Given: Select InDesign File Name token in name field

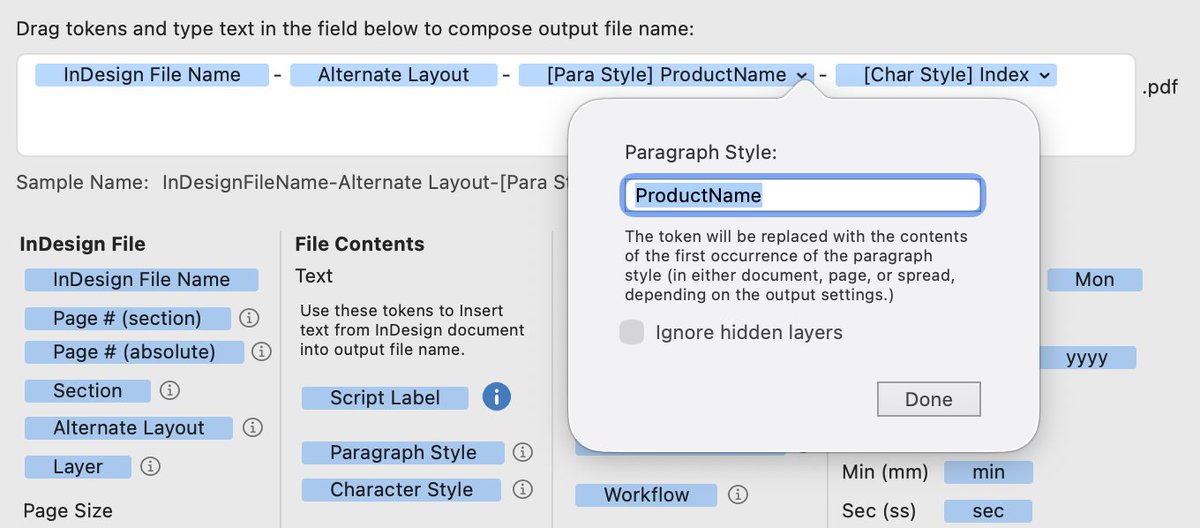Looking at the screenshot, I should (152, 75).
